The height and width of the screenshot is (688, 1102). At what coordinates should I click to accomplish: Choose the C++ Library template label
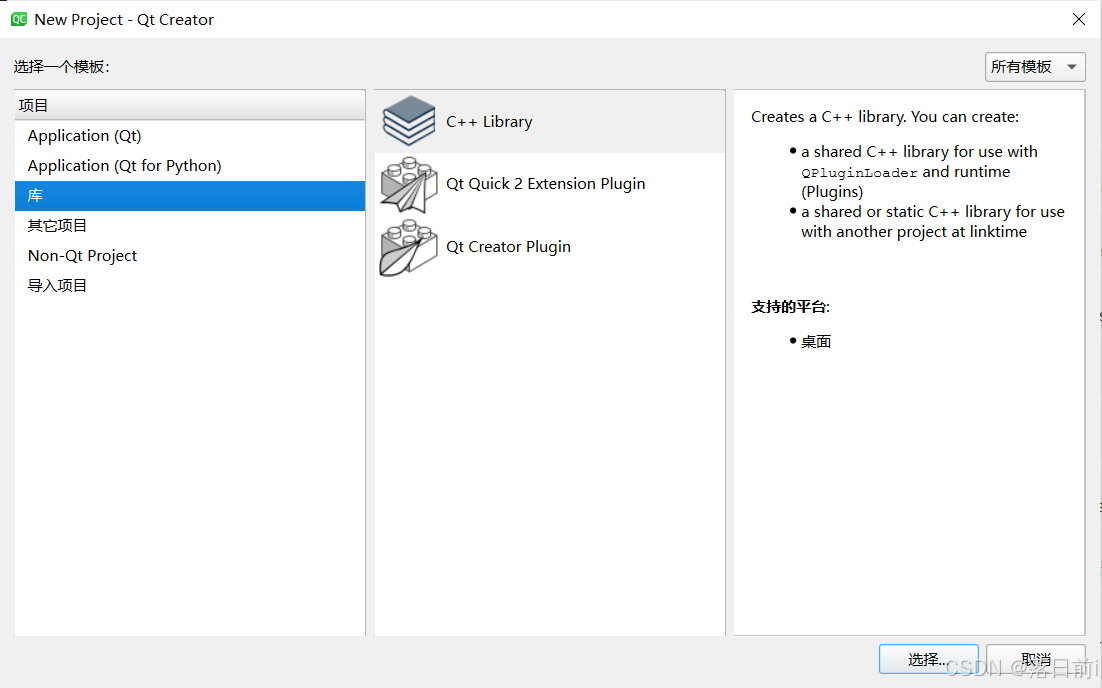point(489,122)
